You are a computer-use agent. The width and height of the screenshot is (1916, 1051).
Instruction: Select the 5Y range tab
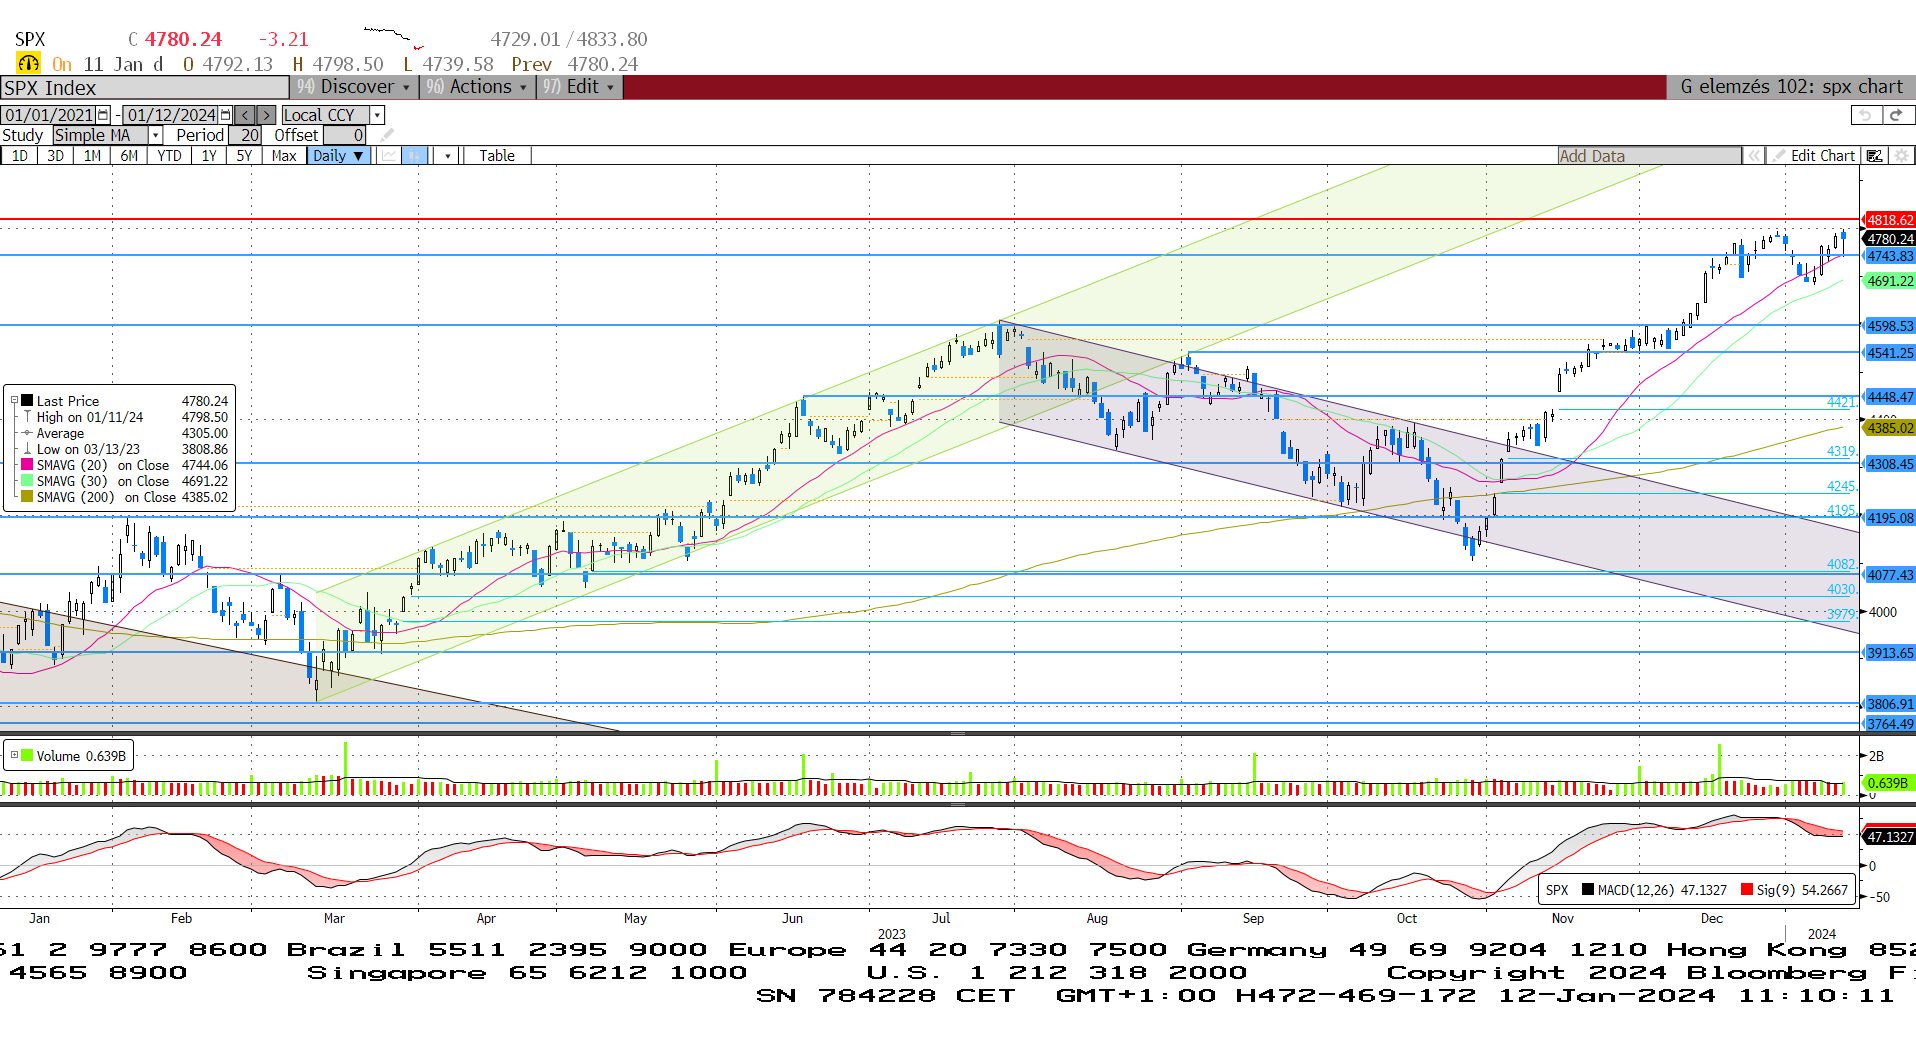point(244,155)
